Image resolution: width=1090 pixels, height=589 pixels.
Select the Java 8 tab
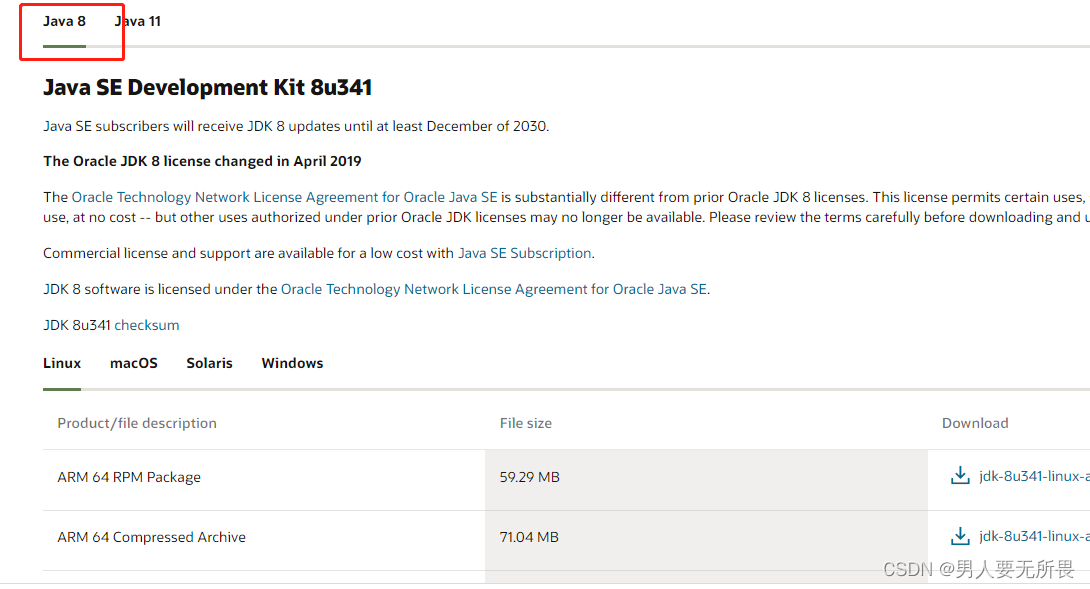(x=64, y=22)
